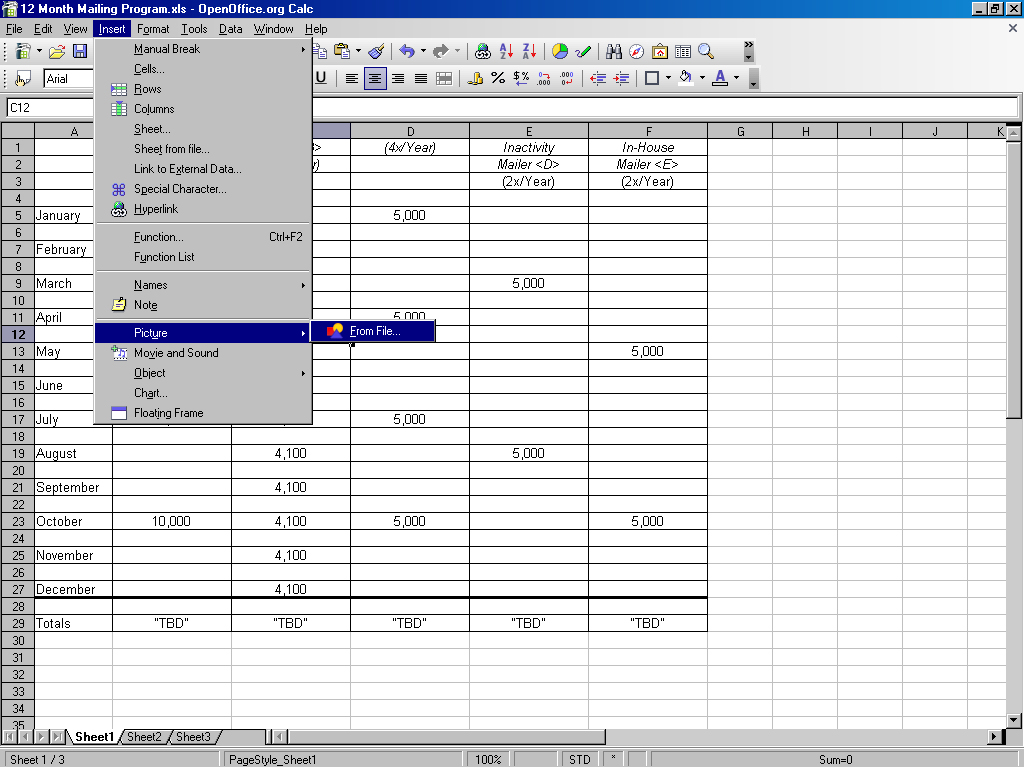
Task: Click the Name Box showing C12
Action: 48,107
